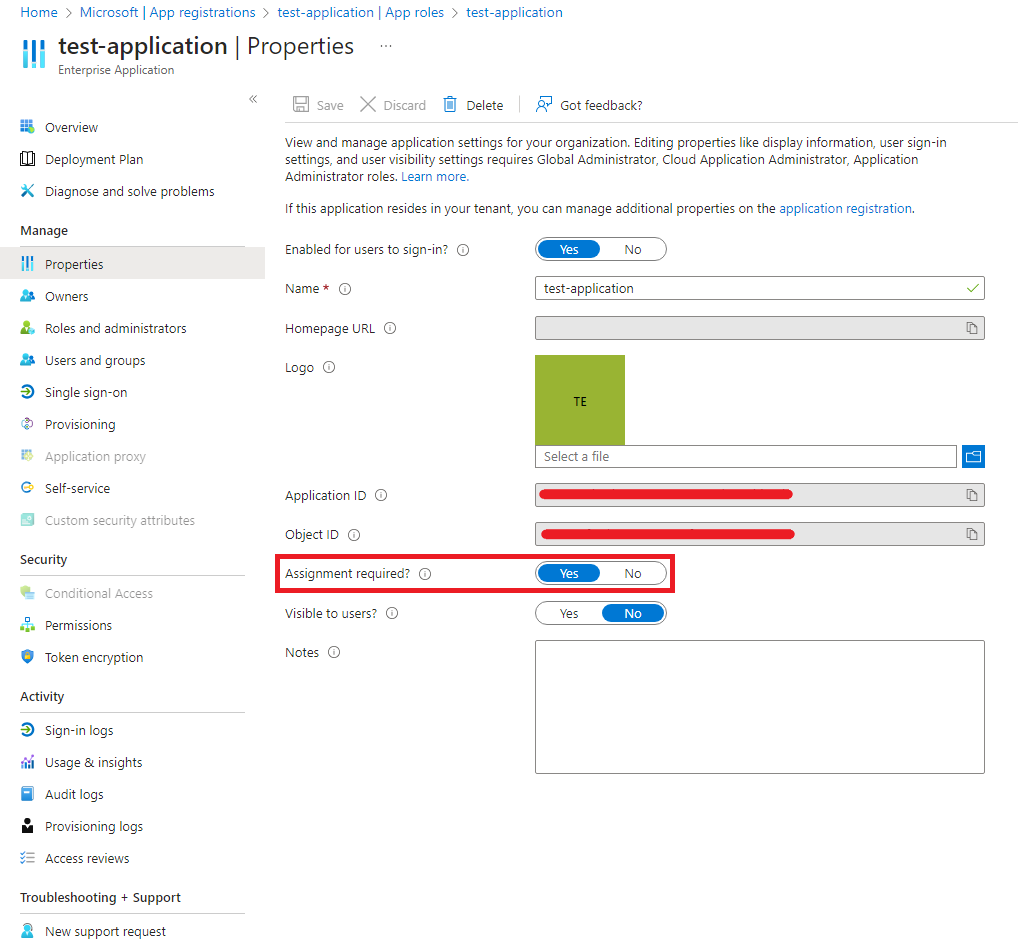1018x952 pixels.
Task: Click the Users and groups icon
Action: [27, 360]
